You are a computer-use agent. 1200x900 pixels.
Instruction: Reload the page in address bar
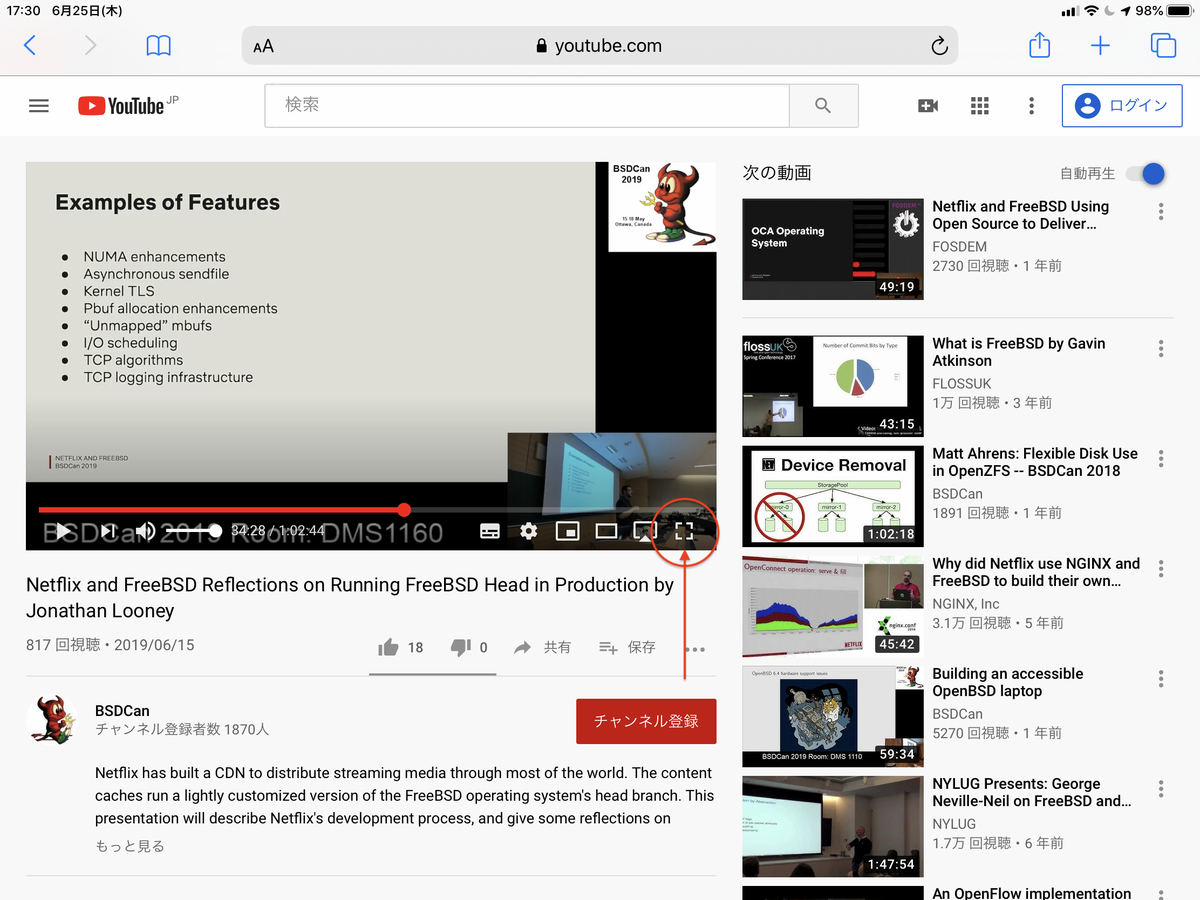click(x=938, y=46)
